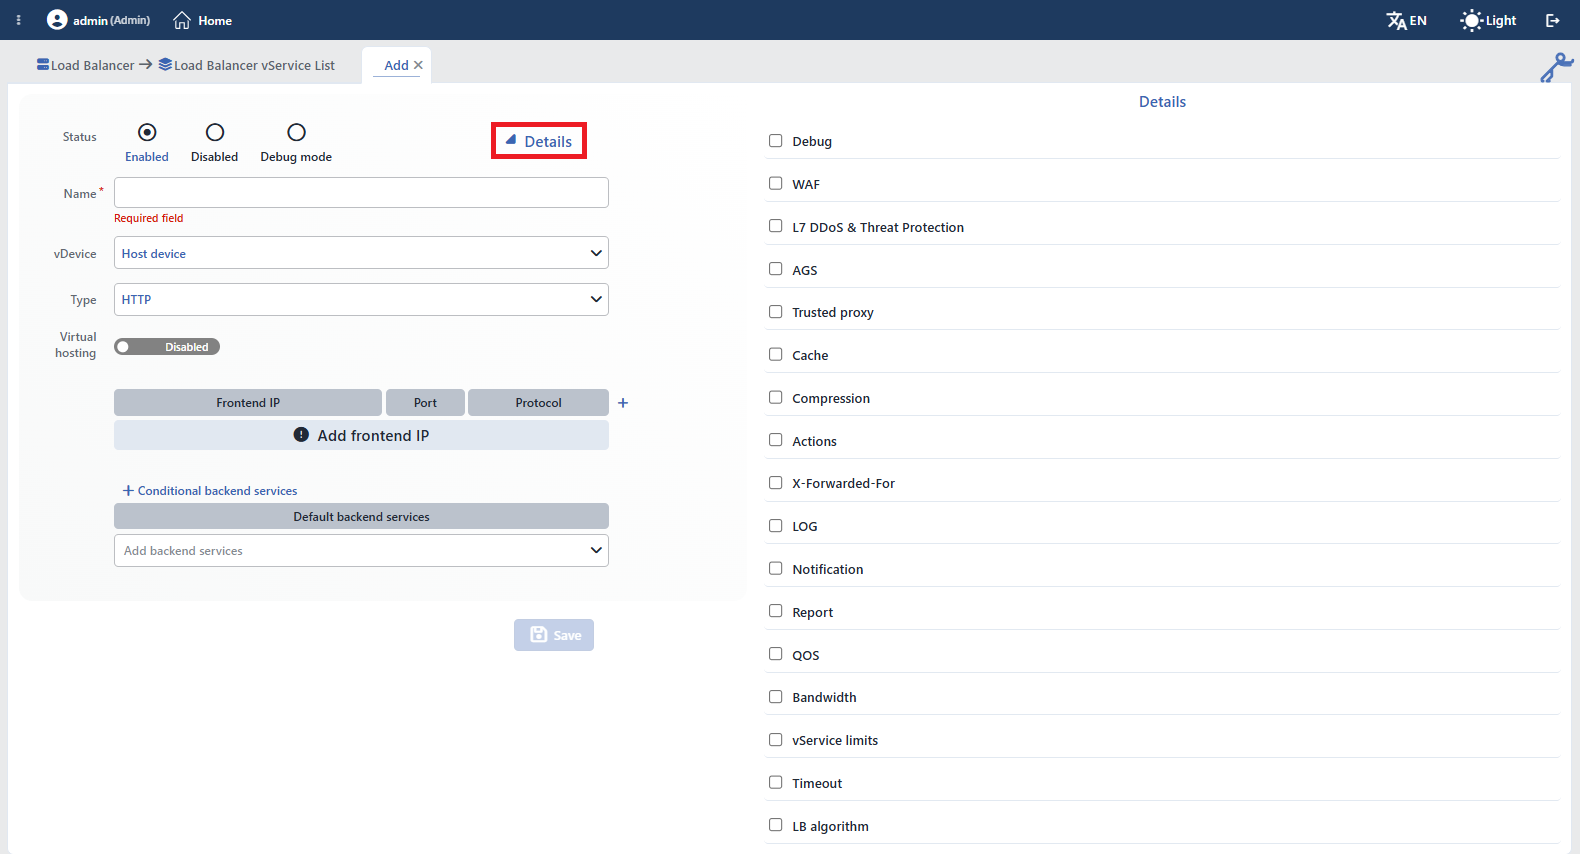This screenshot has width=1580, height=854.
Task: Check the Debug checkbox
Action: click(775, 141)
